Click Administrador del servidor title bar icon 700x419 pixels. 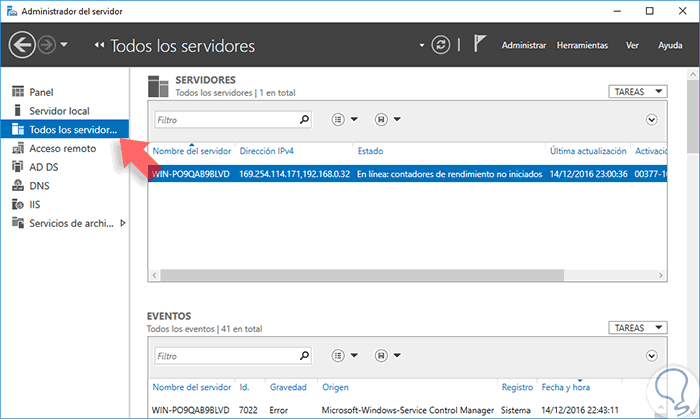tap(12, 11)
